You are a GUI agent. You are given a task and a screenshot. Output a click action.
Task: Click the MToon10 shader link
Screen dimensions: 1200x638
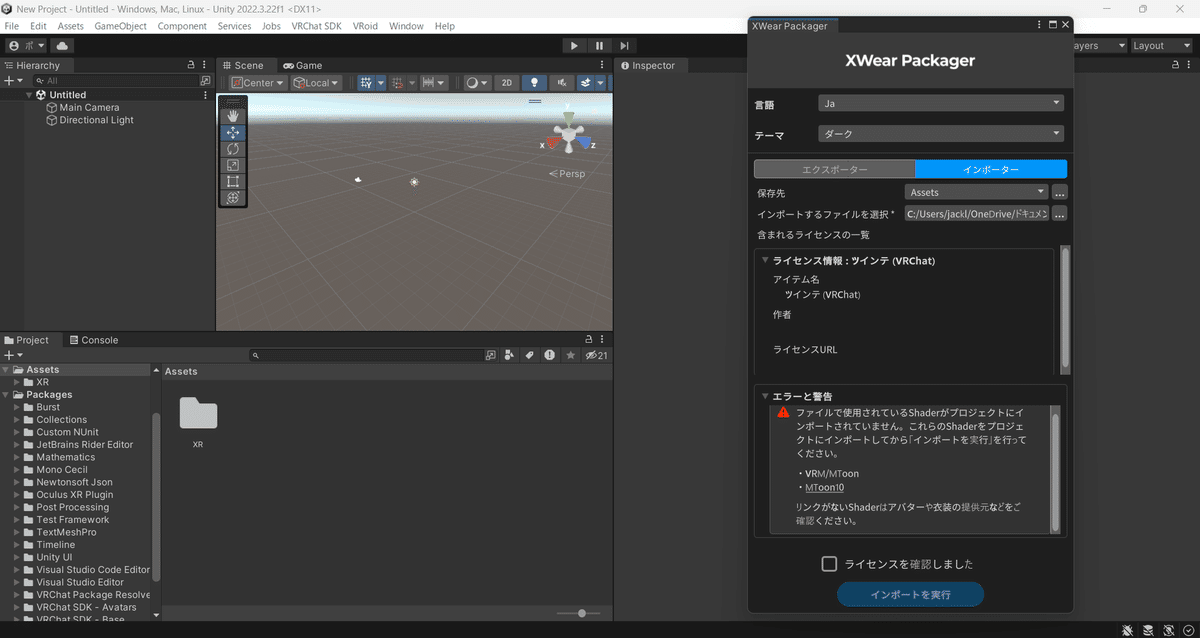[x=824, y=487]
